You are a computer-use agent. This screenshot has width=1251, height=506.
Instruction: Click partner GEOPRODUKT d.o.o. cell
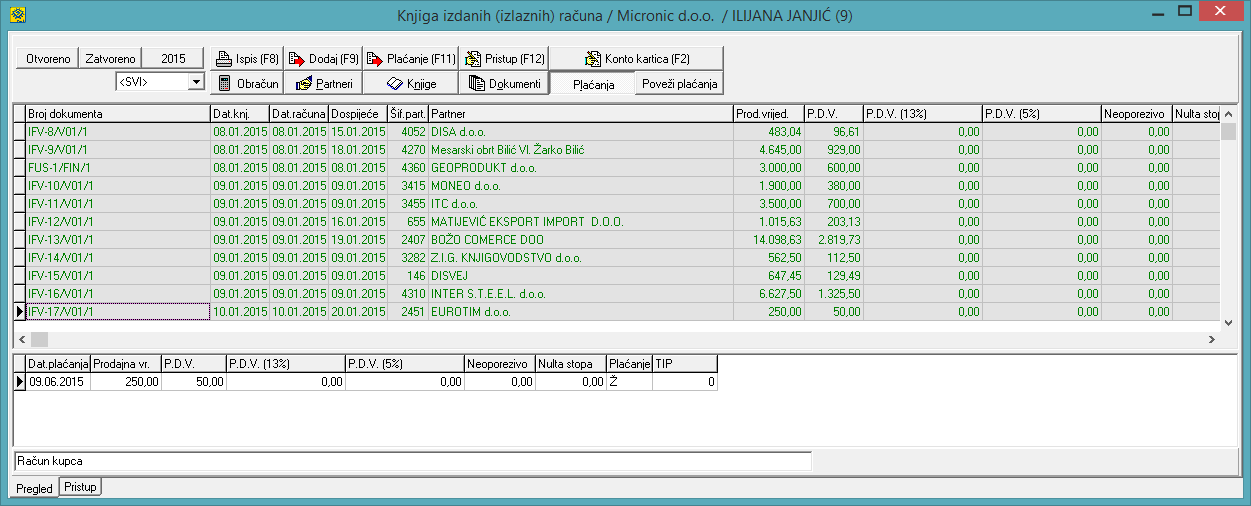[580, 167]
